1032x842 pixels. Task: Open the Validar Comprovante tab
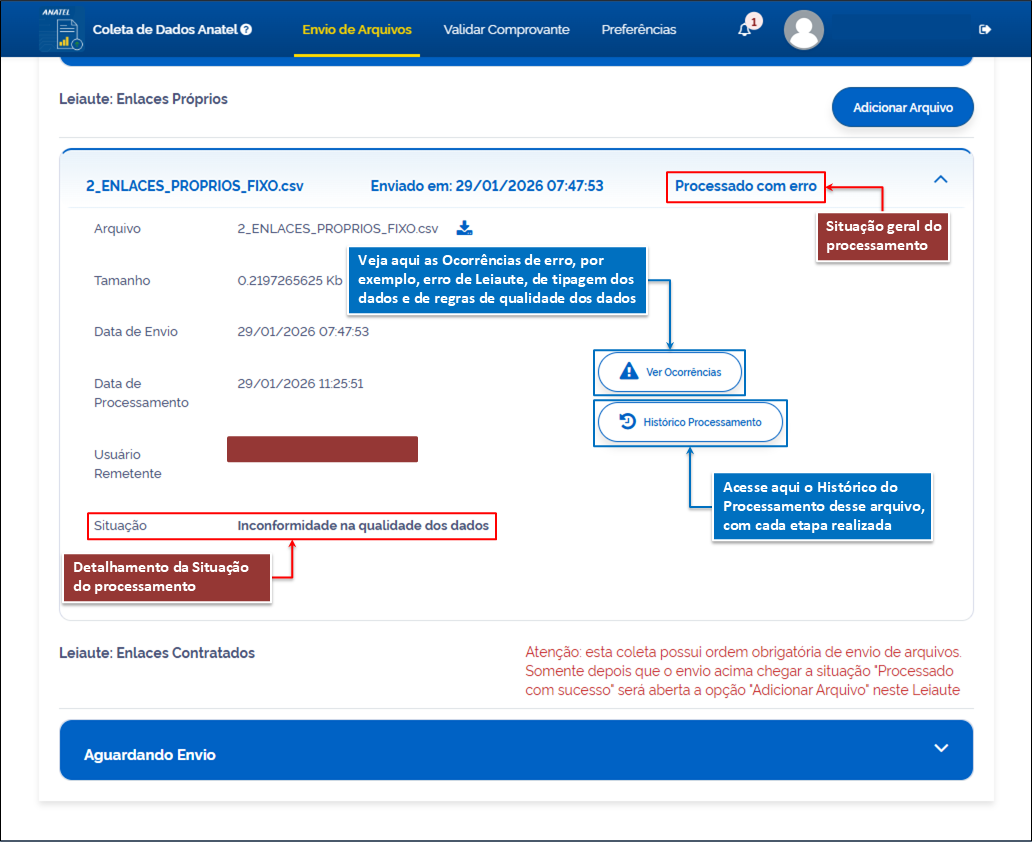(506, 30)
